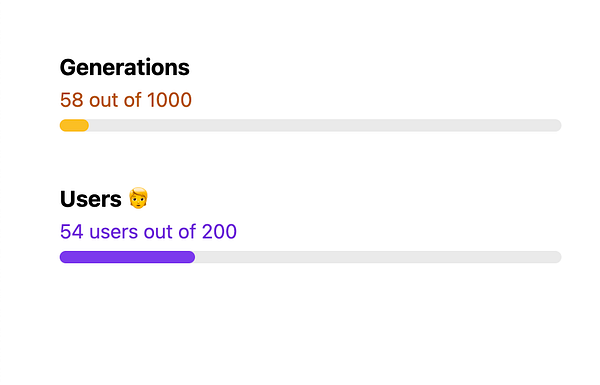The height and width of the screenshot is (385, 600).
Task: Click the yellow filled part of Generations bar
Action: tap(74, 126)
